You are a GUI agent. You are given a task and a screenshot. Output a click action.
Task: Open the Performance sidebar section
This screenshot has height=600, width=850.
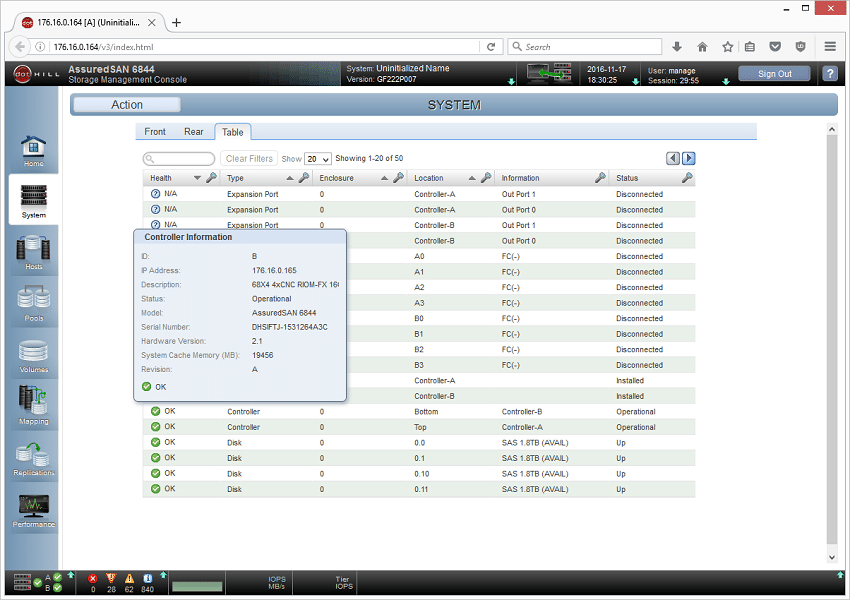coord(33,511)
